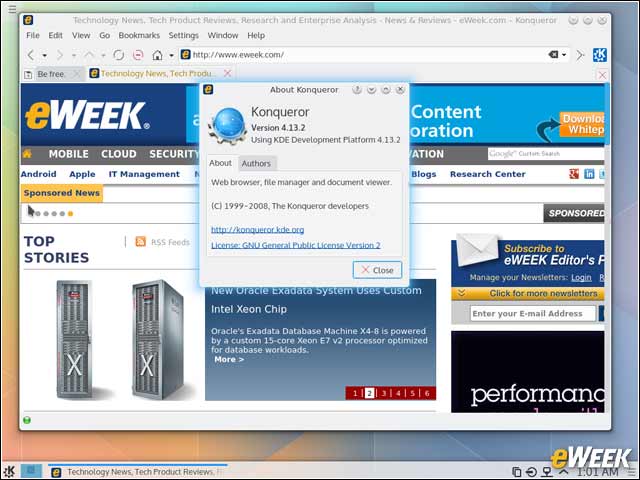The width and height of the screenshot is (640, 480).
Task: Switch to the Authors tab in About dialog
Action: pyautogui.click(x=256, y=163)
